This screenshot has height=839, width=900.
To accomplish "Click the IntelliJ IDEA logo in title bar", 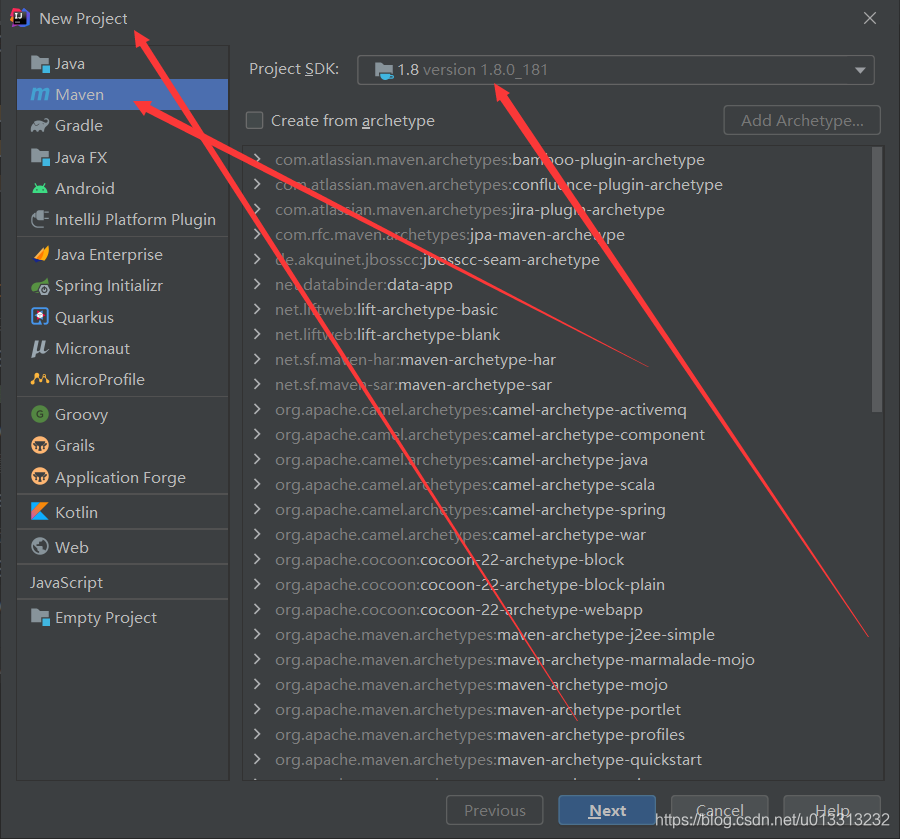I will click(20, 18).
